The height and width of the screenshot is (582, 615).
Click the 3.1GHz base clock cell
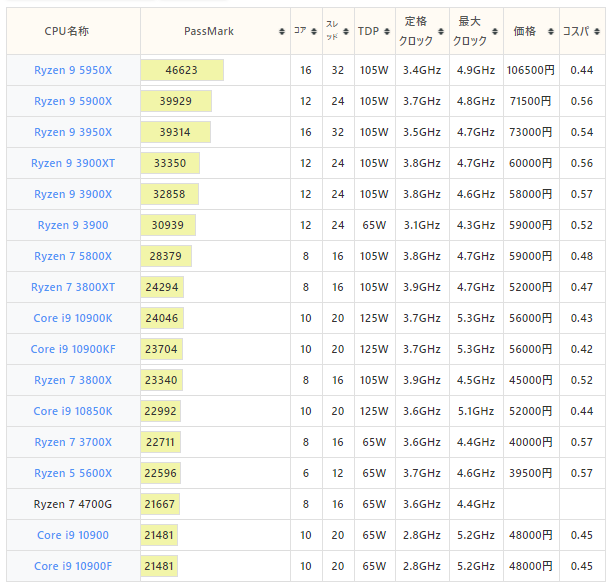click(x=422, y=225)
